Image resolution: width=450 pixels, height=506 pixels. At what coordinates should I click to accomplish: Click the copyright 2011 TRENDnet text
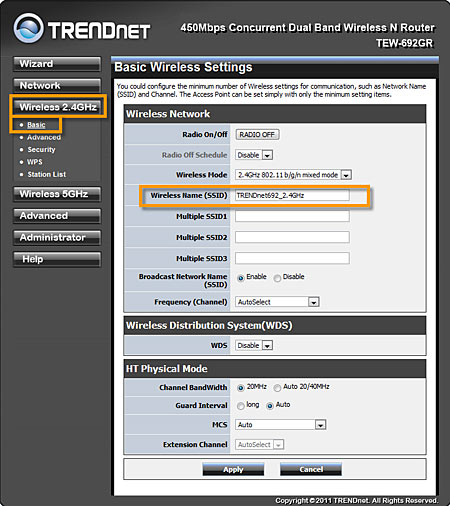(356, 500)
